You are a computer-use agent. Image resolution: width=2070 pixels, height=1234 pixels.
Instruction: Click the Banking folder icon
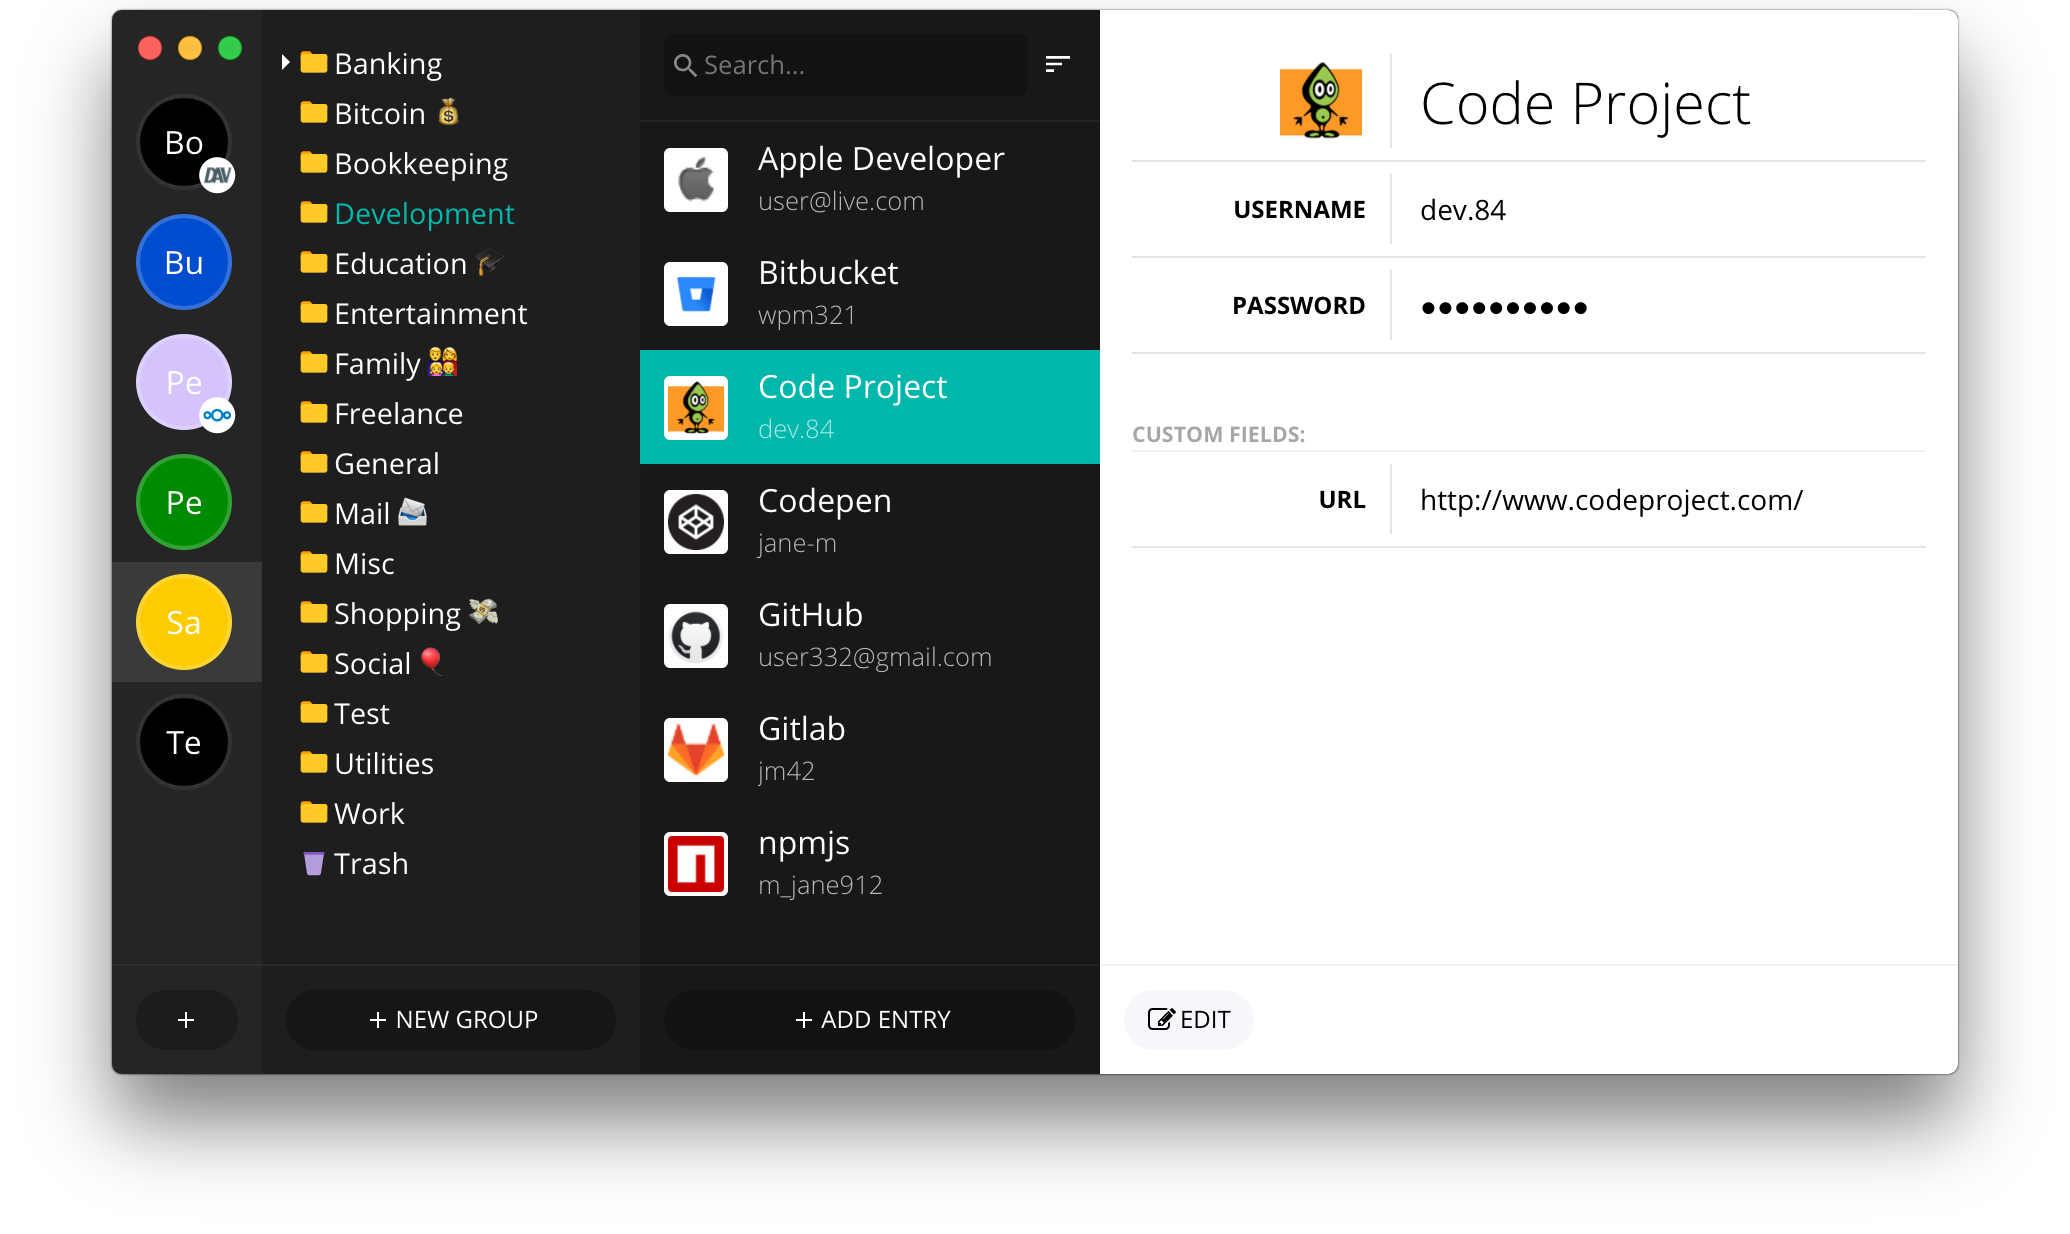pos(313,62)
